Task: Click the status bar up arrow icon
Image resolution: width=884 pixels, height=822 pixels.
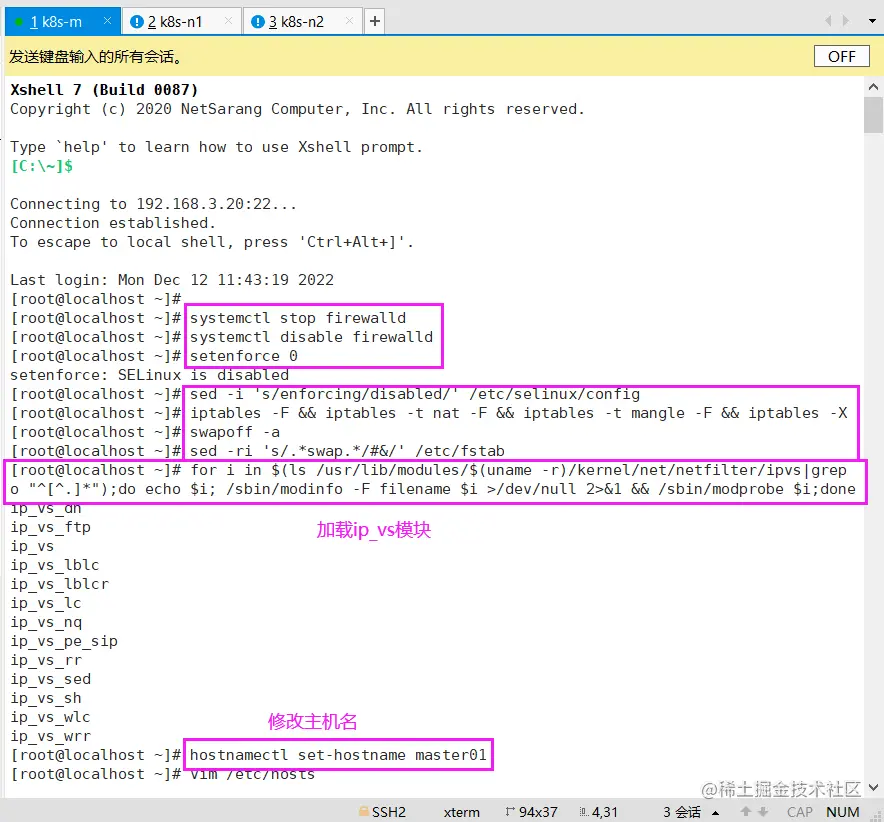Action: pos(746,811)
